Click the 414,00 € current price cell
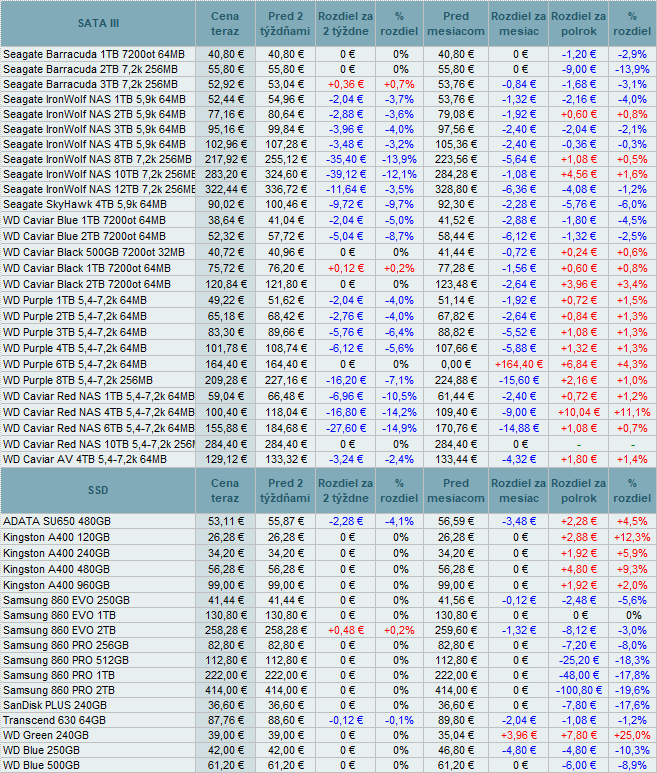Viewport: 657px width, 773px height. [225, 690]
